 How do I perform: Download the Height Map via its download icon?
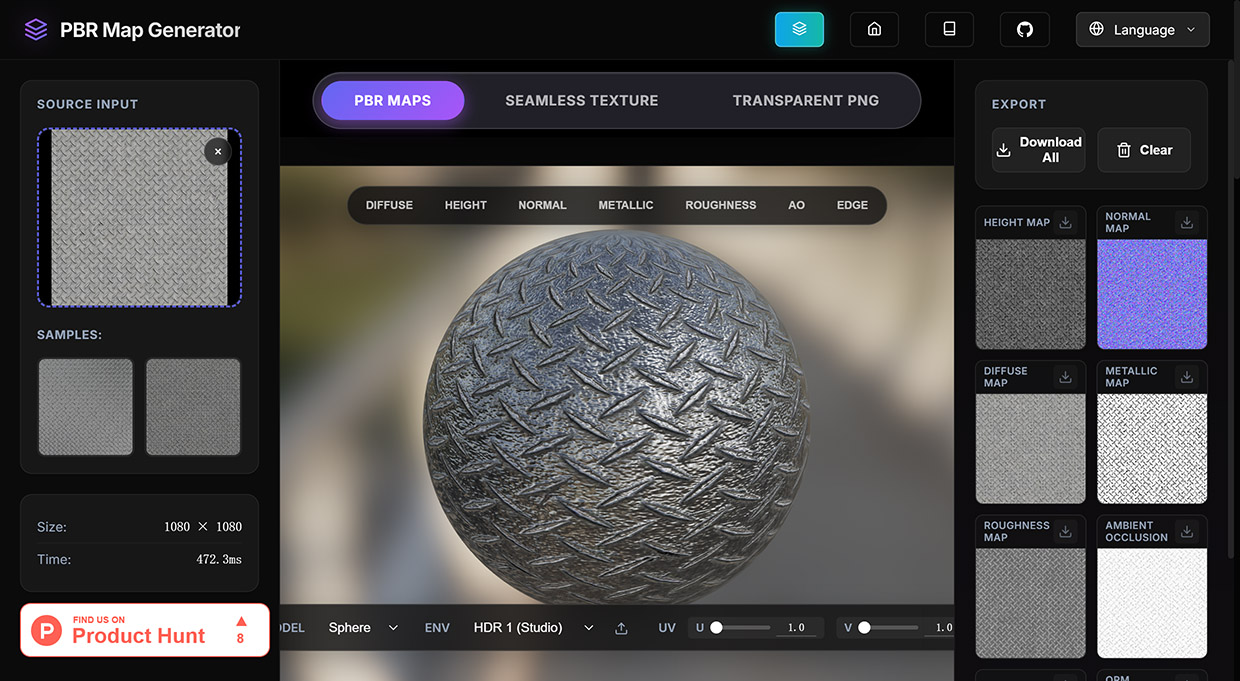tap(1066, 222)
